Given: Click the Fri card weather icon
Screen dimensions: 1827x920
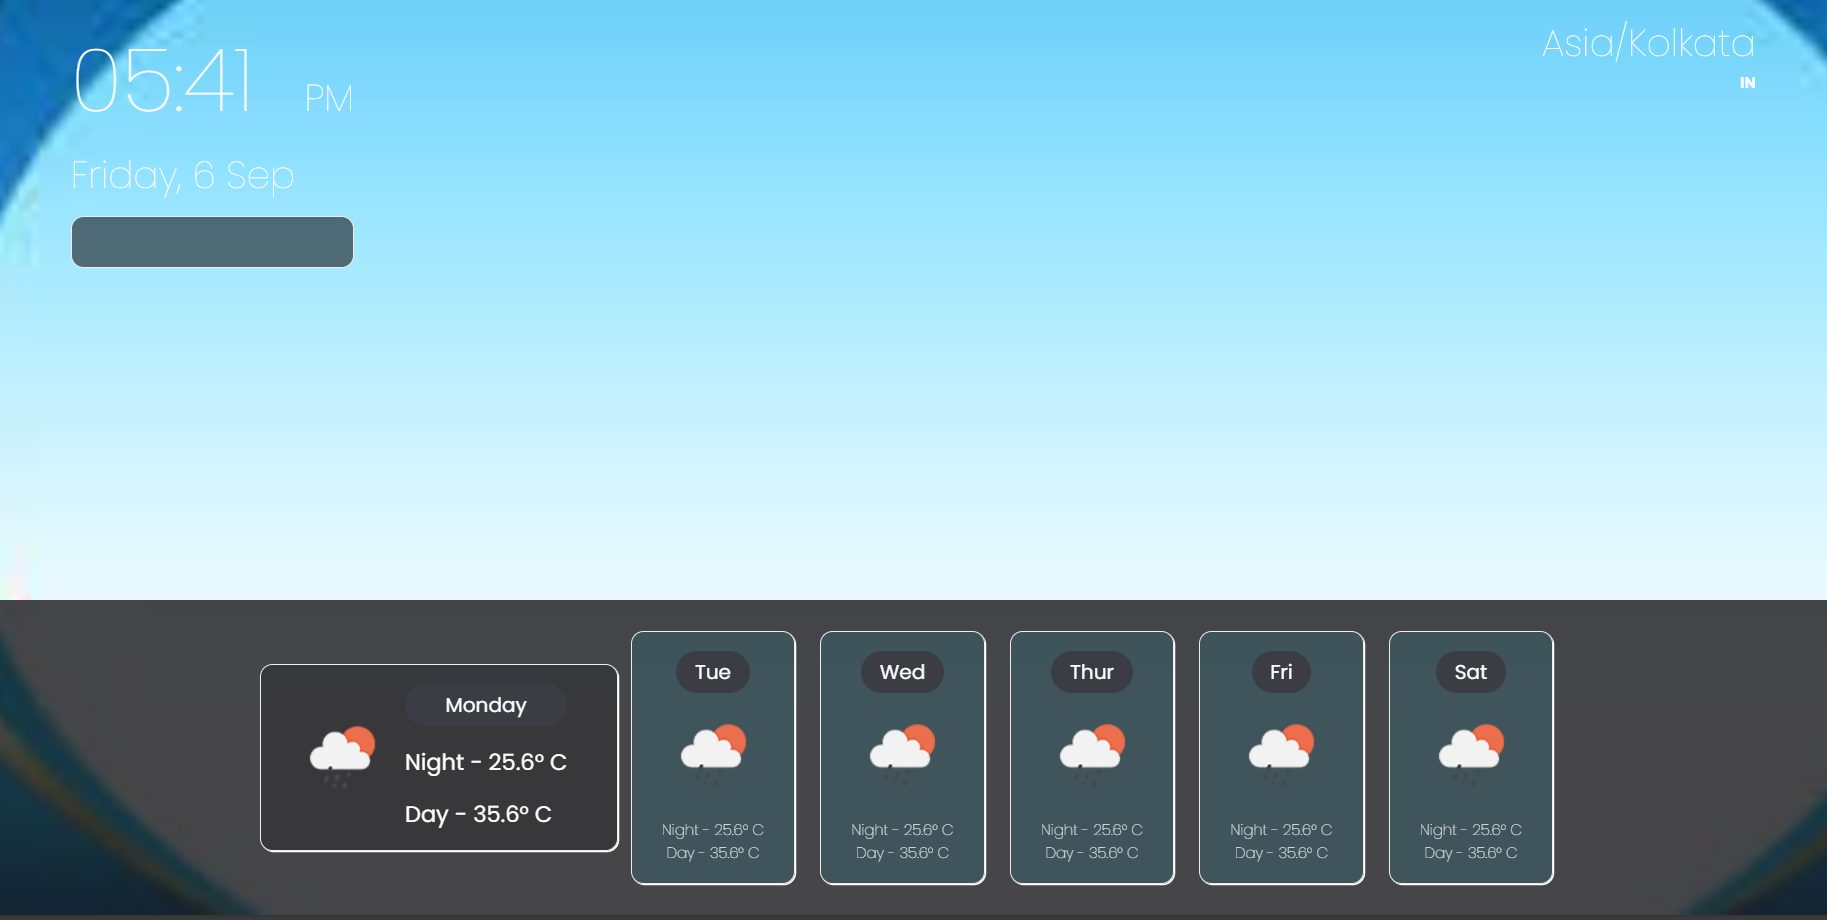Looking at the screenshot, I should point(1281,755).
